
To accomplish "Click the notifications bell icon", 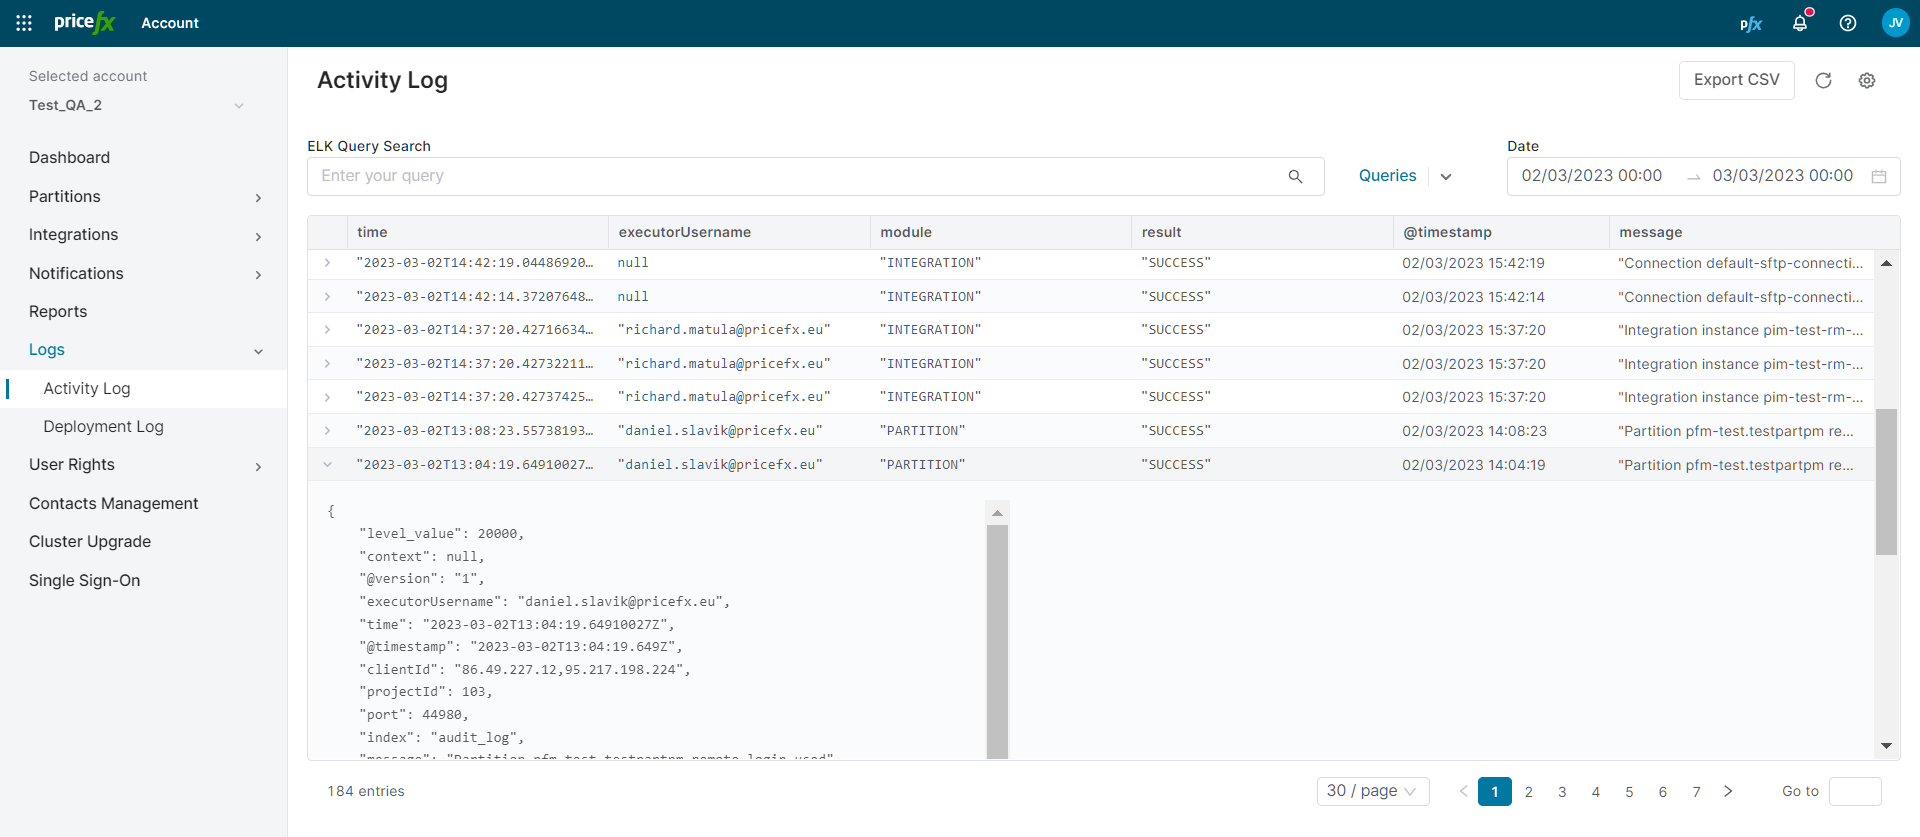I will 1800,23.
